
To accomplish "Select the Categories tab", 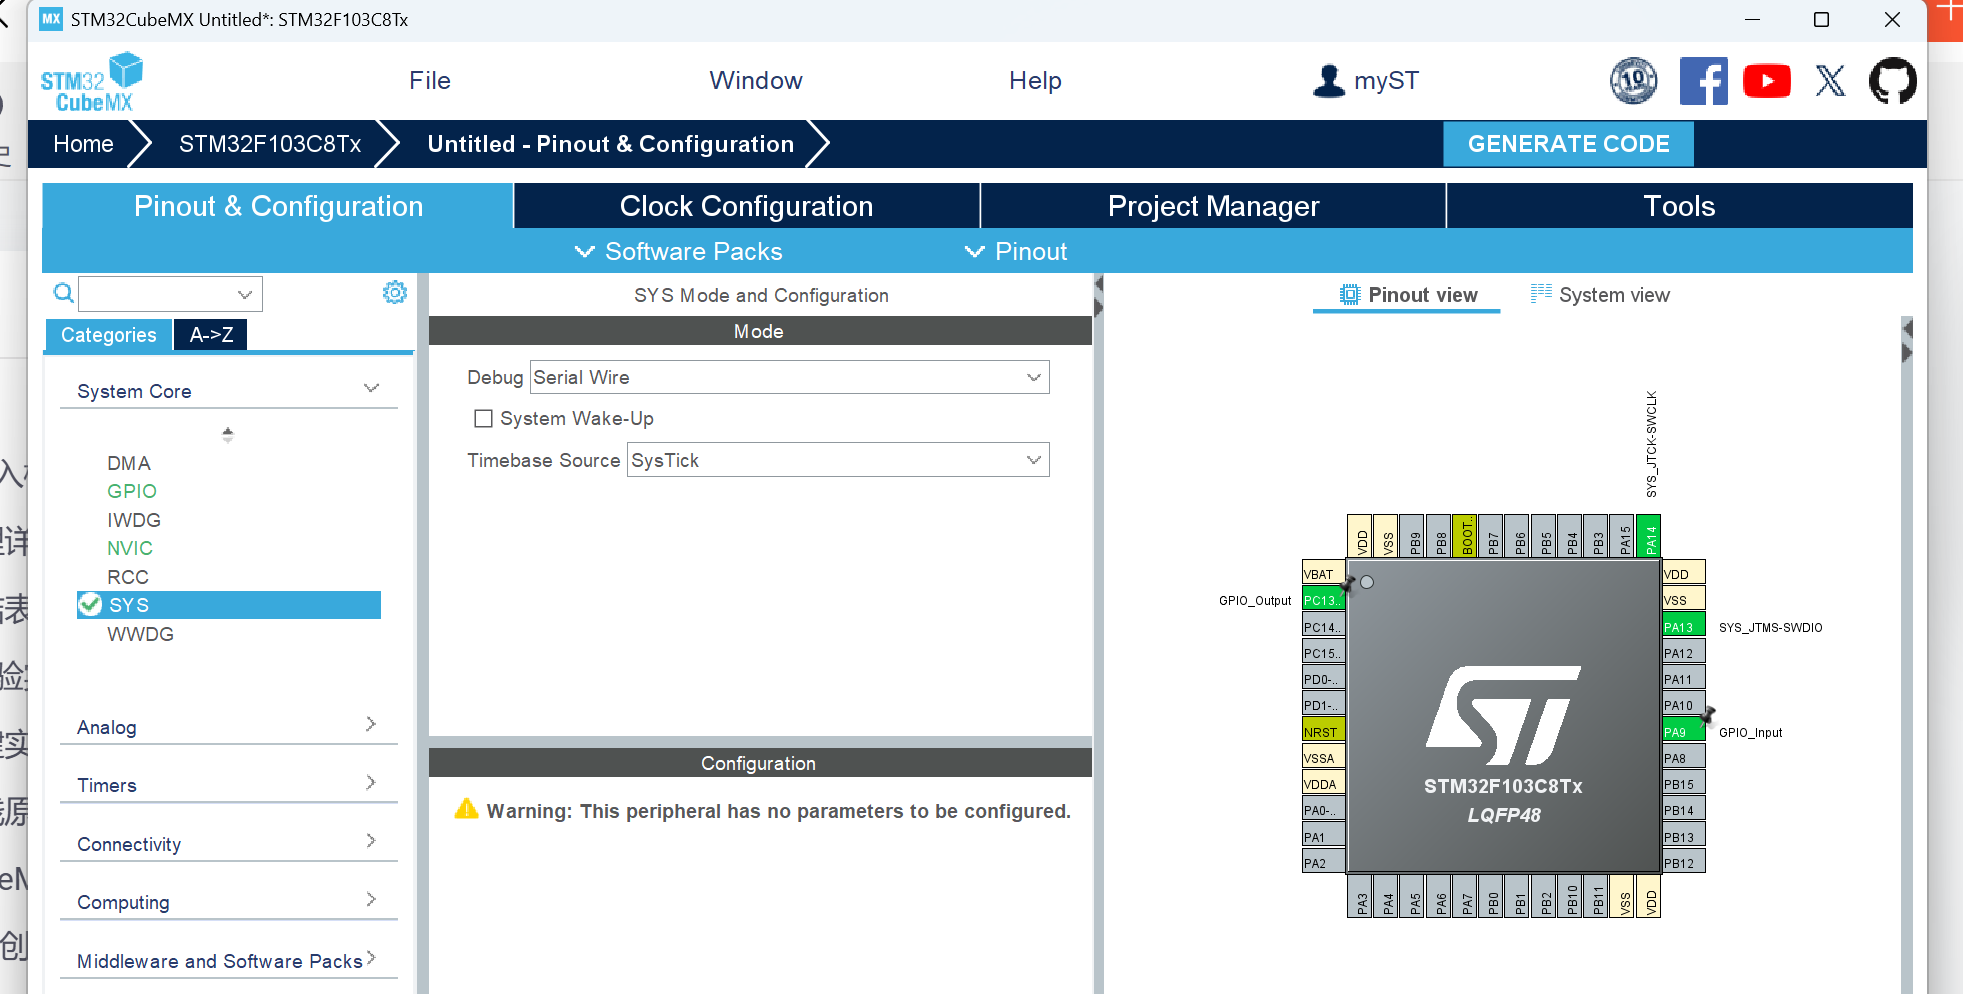I will coord(108,335).
